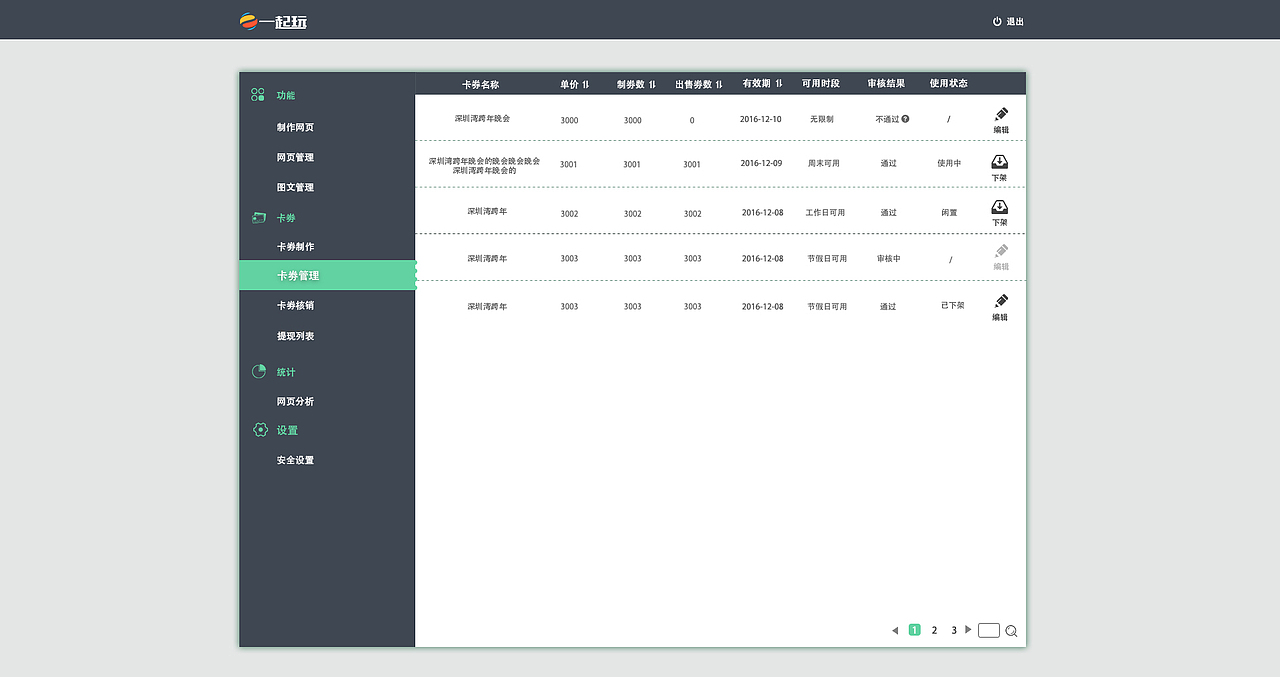
Task: Open 图文管理 in the sidebar
Action: point(295,188)
